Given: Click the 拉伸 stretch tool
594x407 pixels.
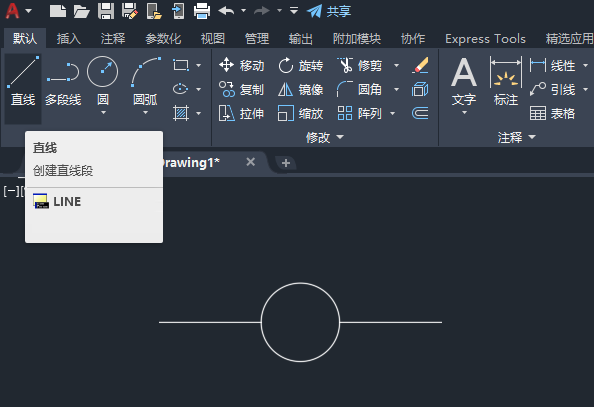Looking at the screenshot, I should 242,113.
